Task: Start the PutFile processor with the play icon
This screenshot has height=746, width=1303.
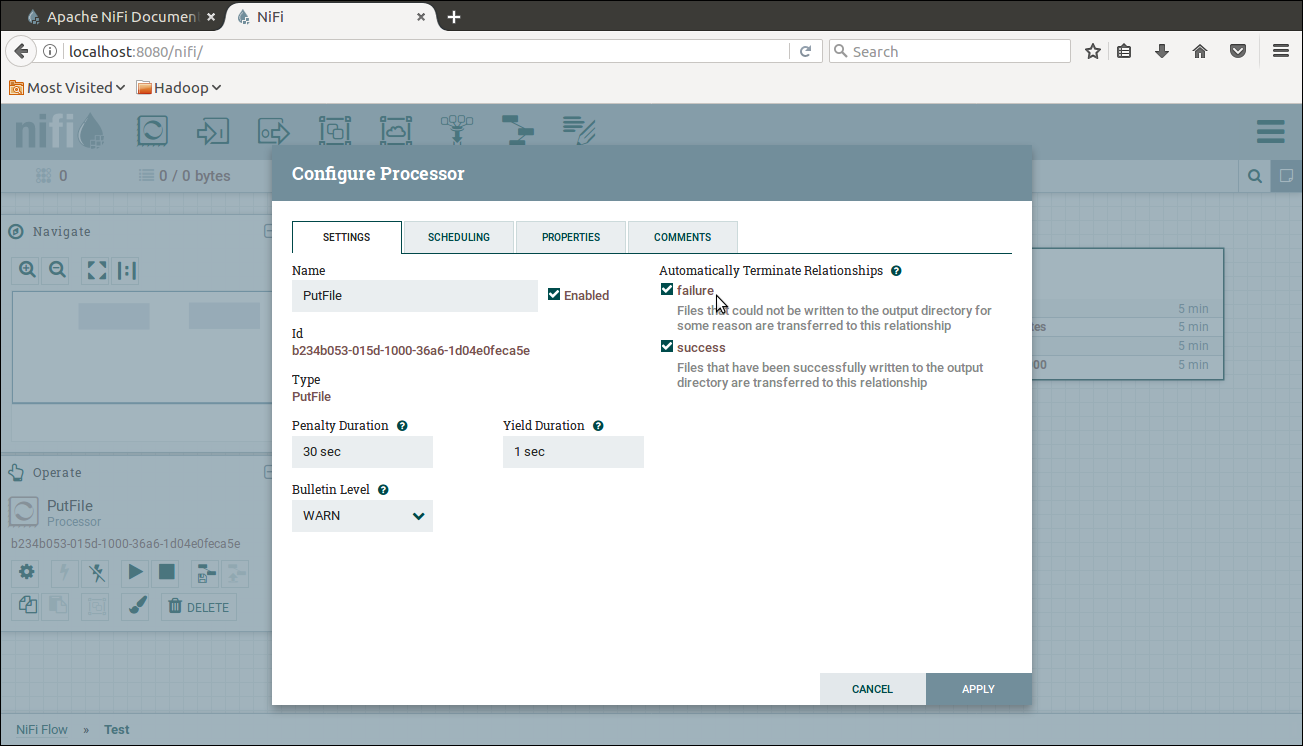Action: click(x=134, y=572)
